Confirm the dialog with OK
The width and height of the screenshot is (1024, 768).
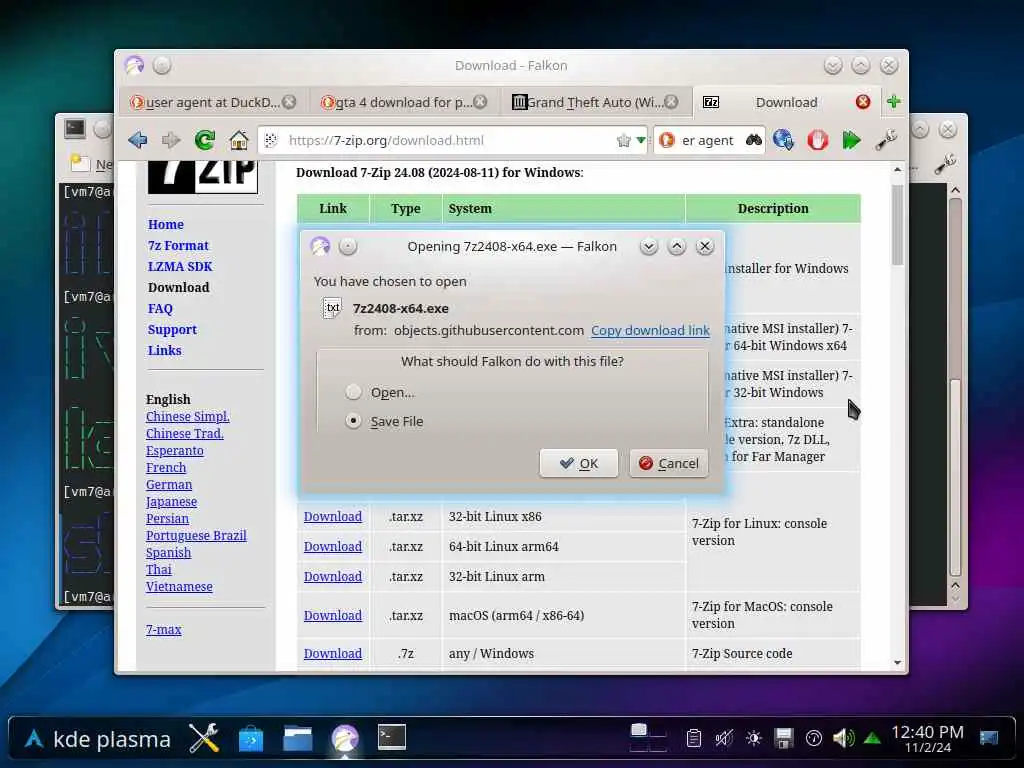pyautogui.click(x=579, y=463)
